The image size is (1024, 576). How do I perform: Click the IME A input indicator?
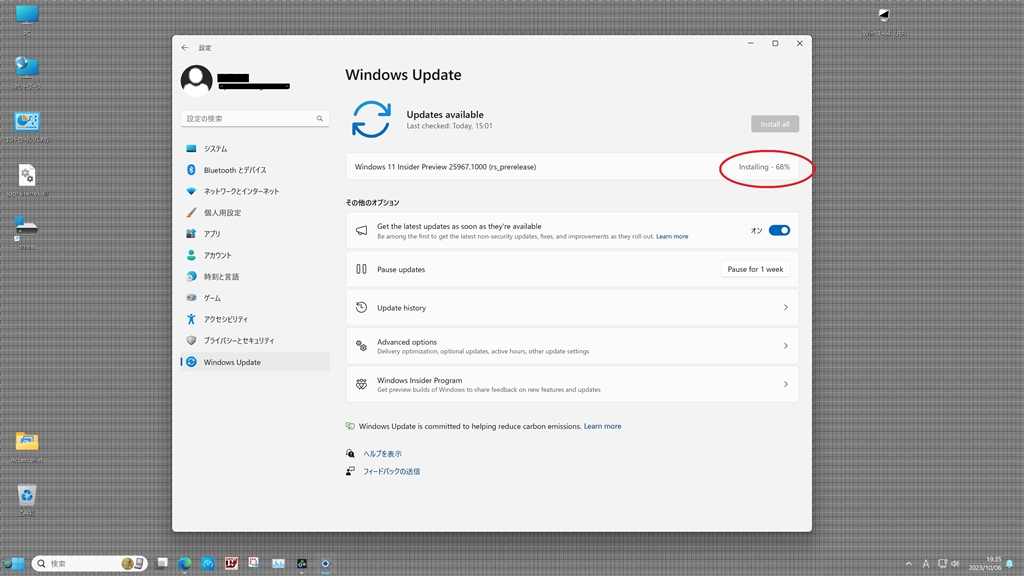925,564
